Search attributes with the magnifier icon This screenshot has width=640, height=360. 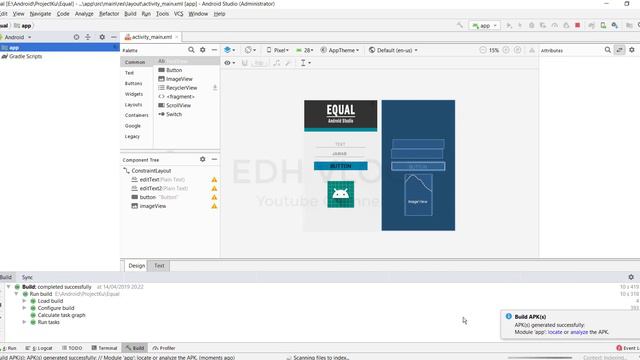pos(608,50)
